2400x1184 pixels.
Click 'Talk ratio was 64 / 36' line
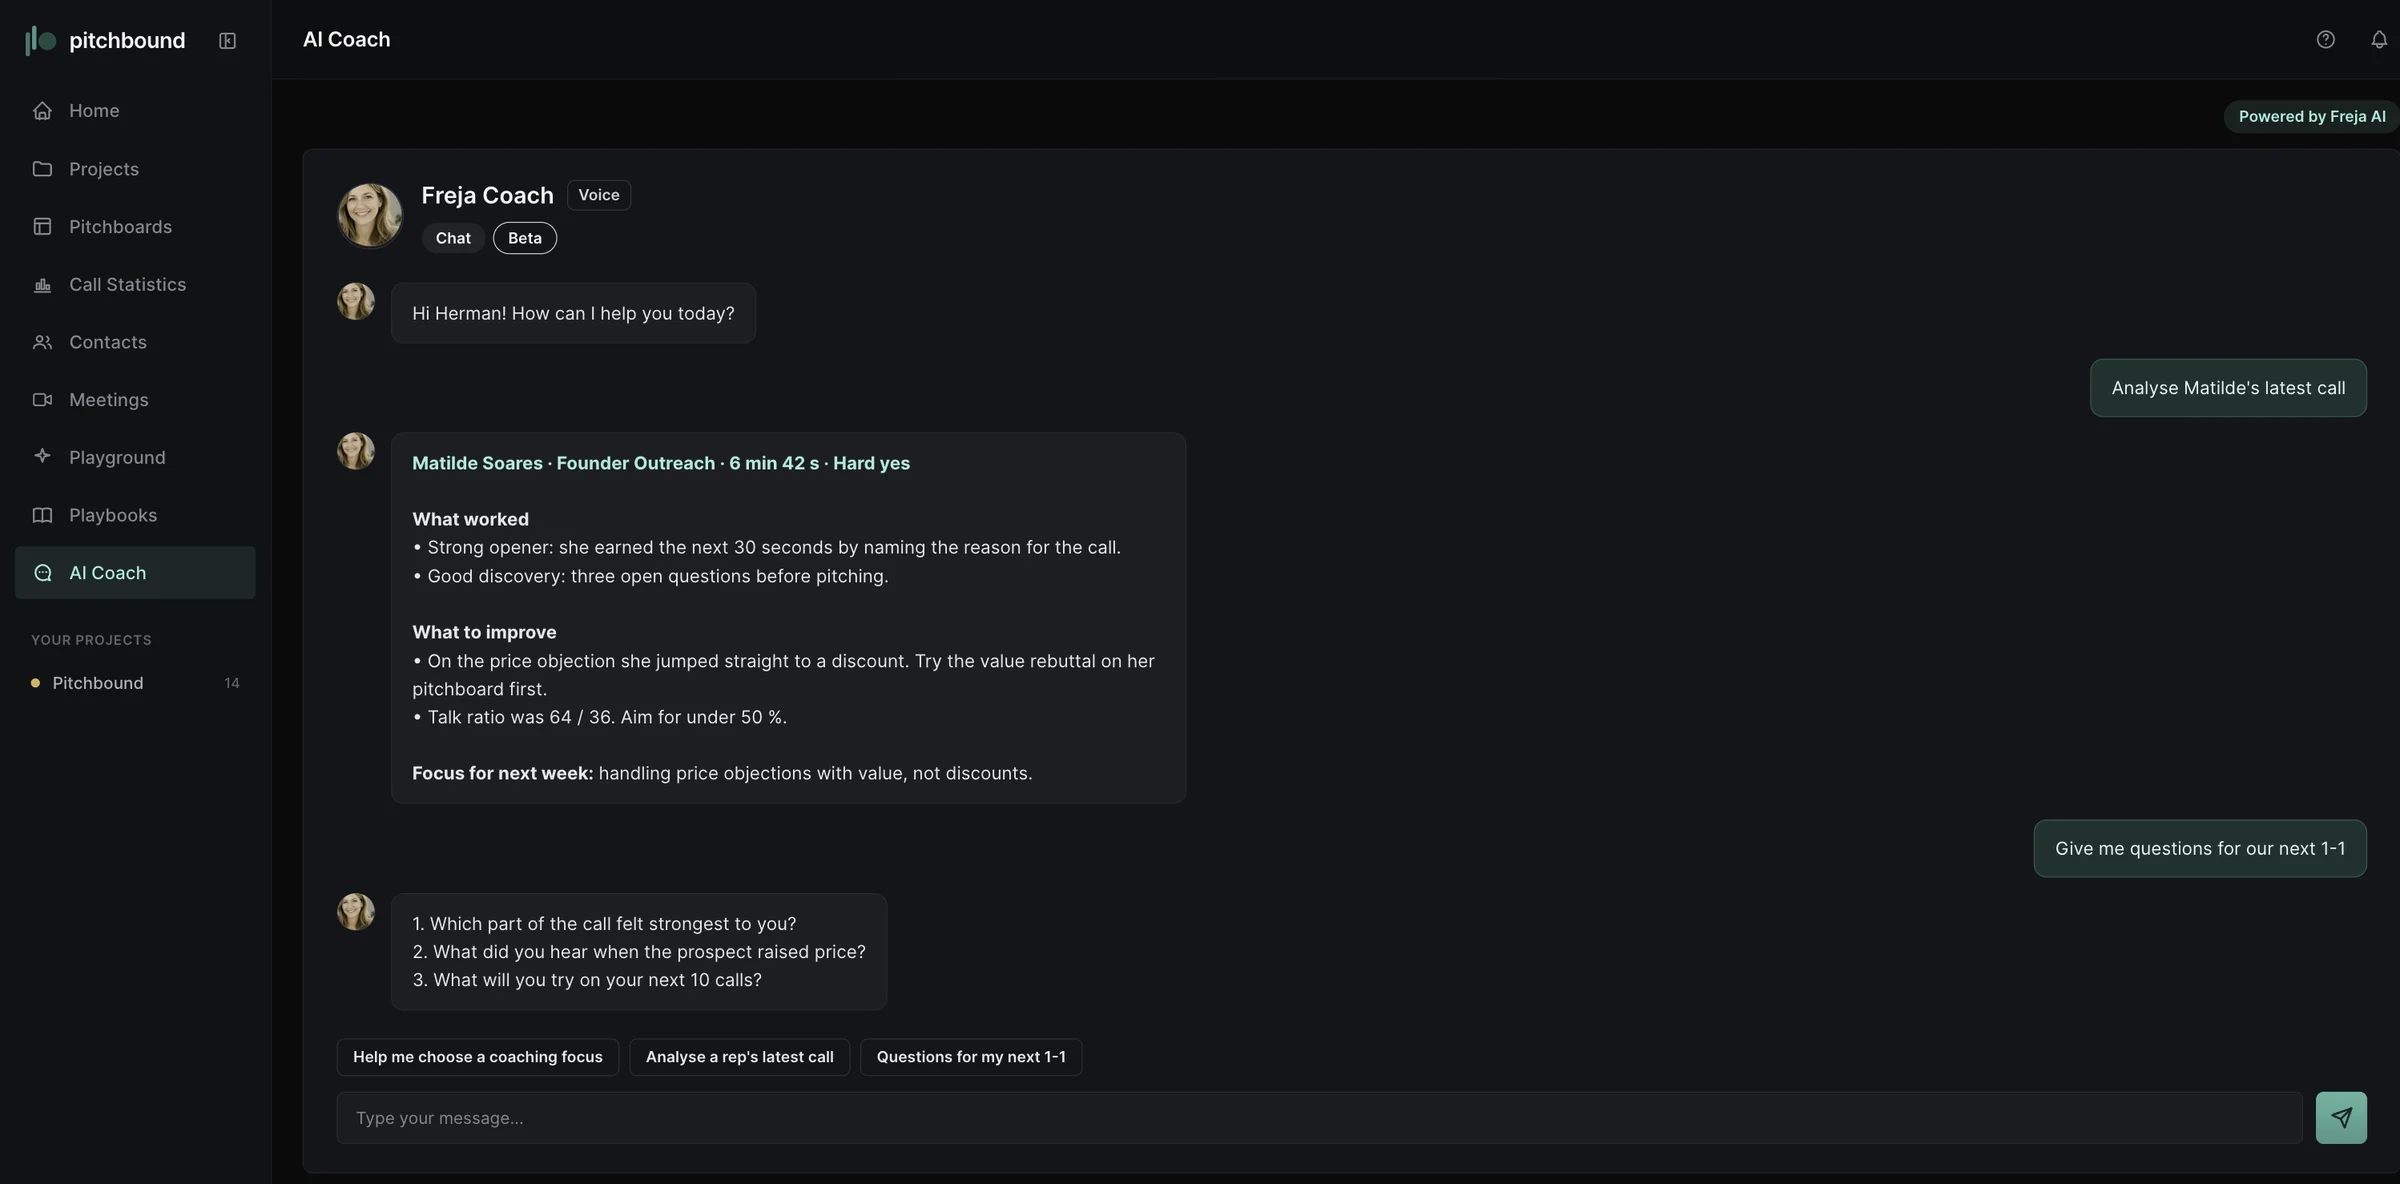tap(599, 717)
